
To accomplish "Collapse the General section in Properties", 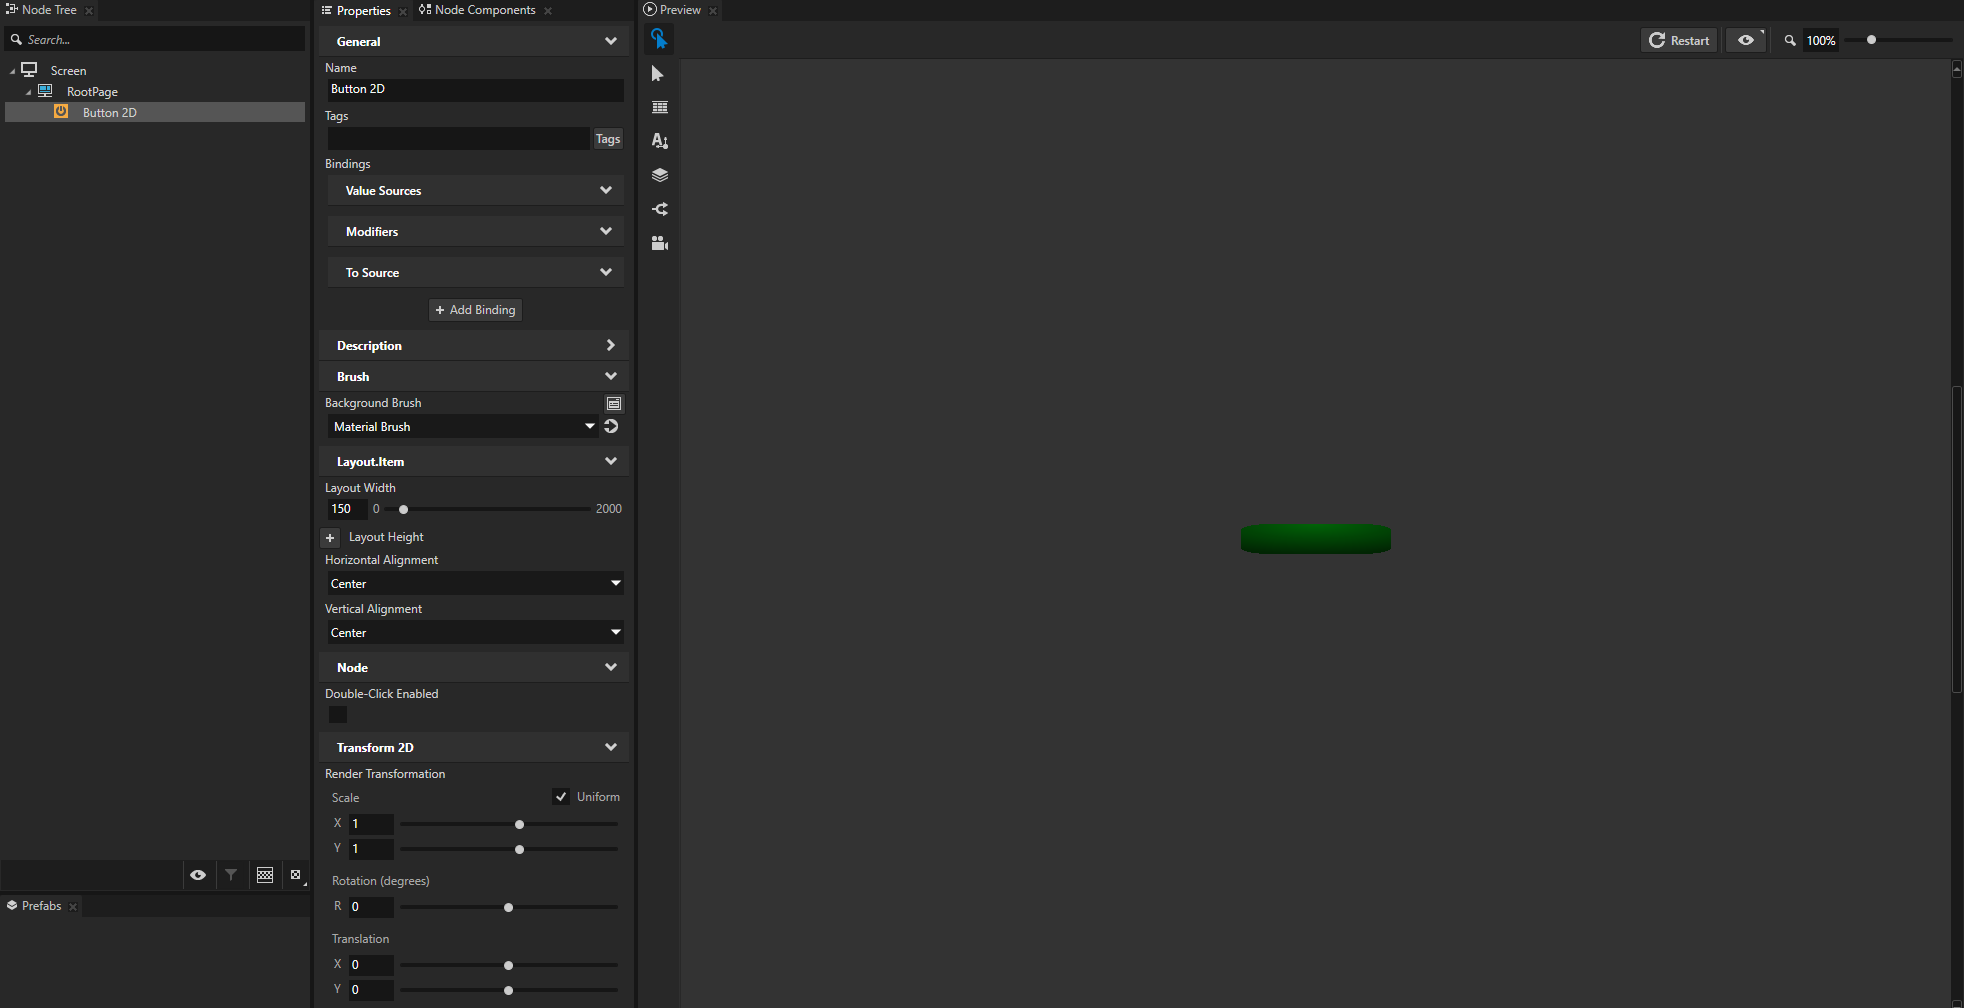I will [x=610, y=41].
